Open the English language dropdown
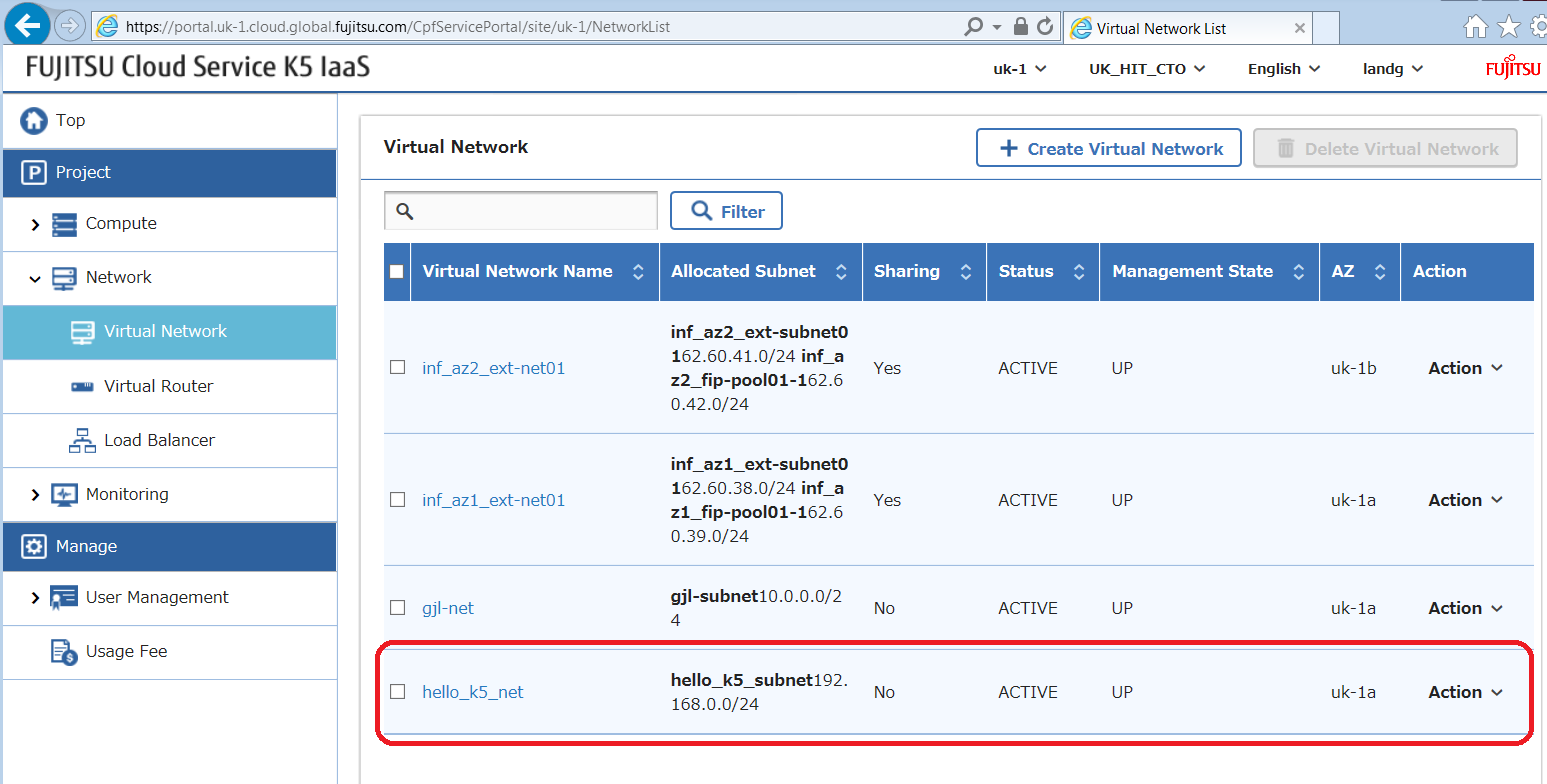The width and height of the screenshot is (1547, 784). point(1284,69)
